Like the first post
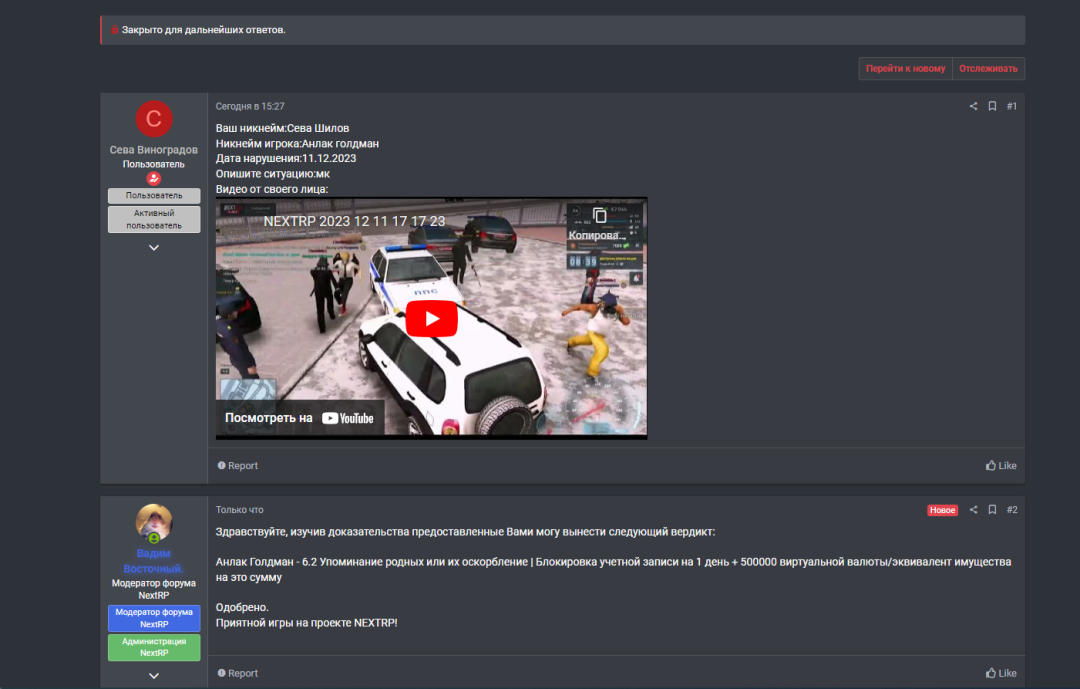 pos(1001,466)
